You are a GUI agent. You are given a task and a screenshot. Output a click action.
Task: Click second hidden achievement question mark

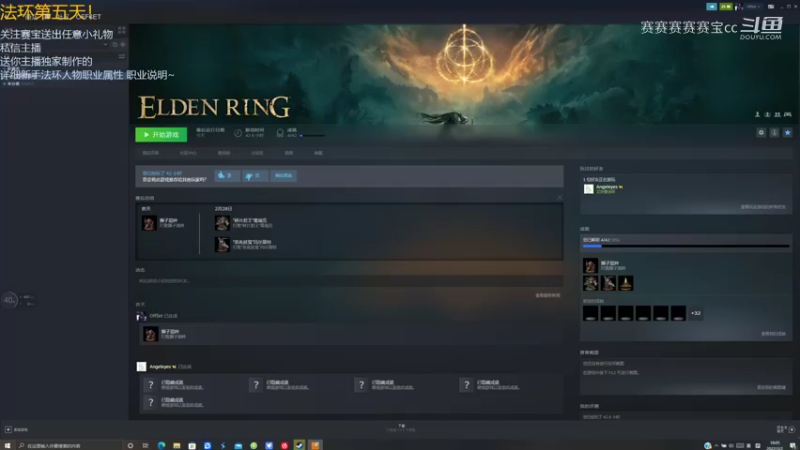click(256, 385)
